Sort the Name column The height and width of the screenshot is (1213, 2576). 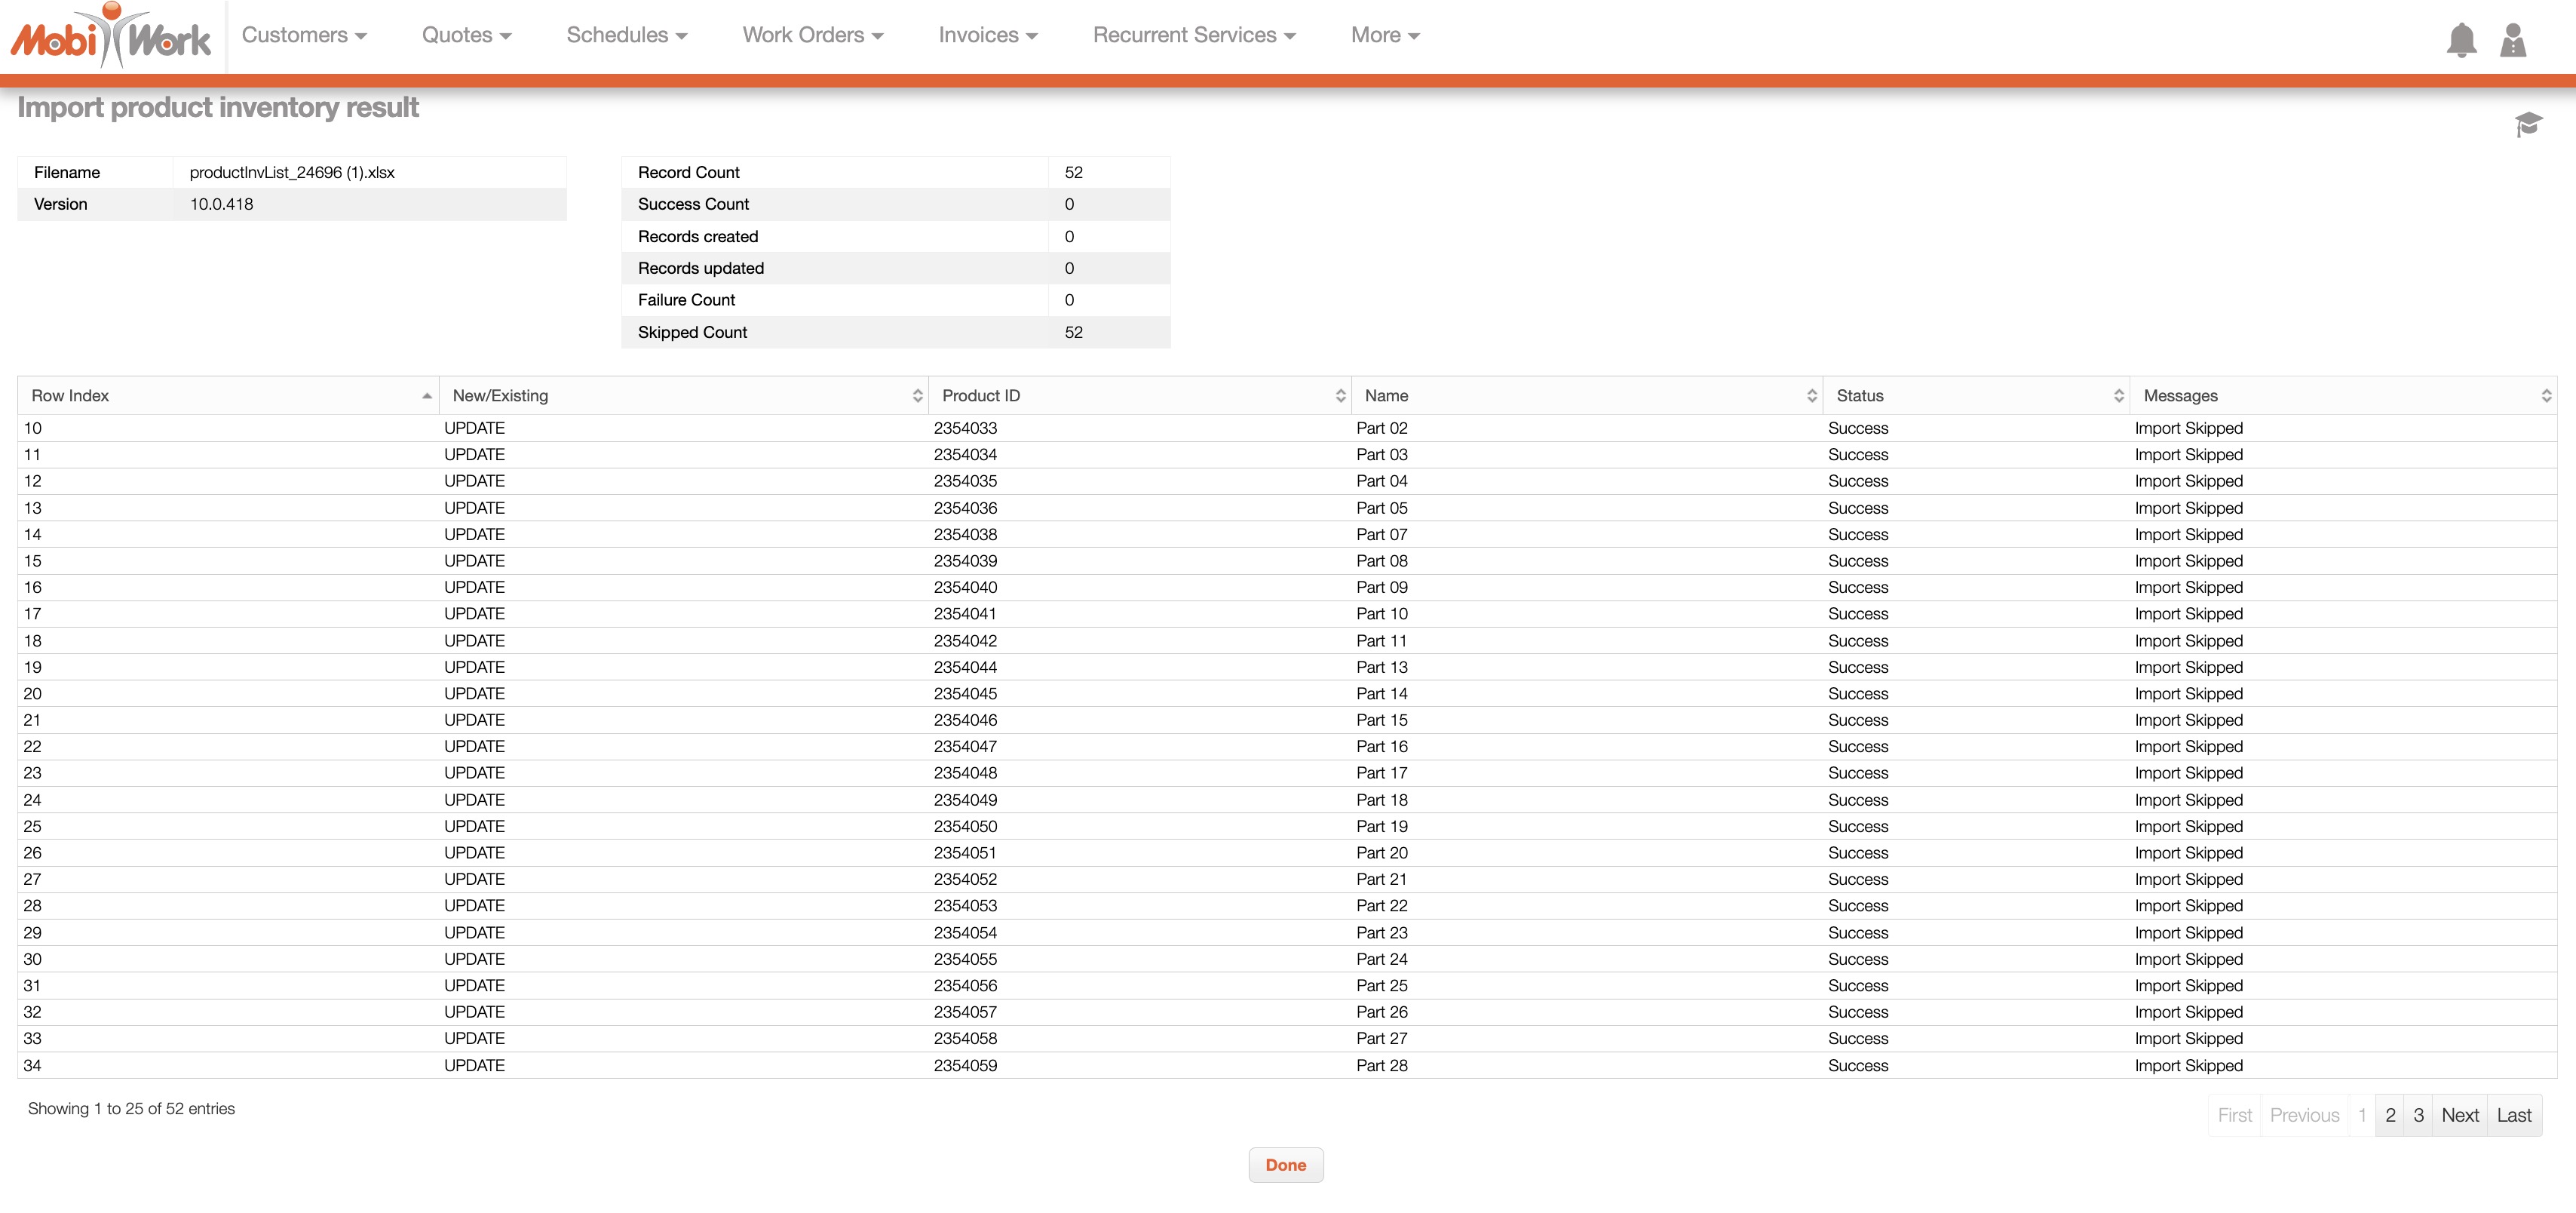pyautogui.click(x=1811, y=396)
